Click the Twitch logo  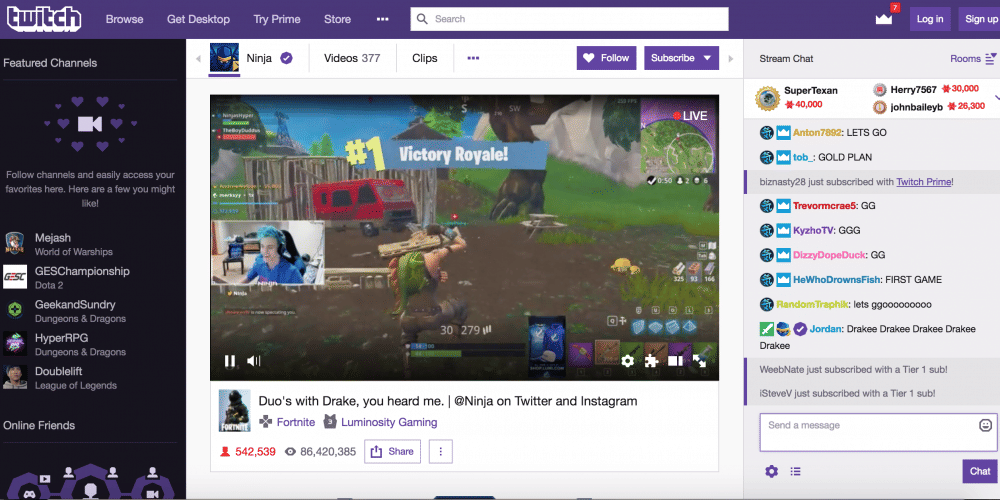44,19
